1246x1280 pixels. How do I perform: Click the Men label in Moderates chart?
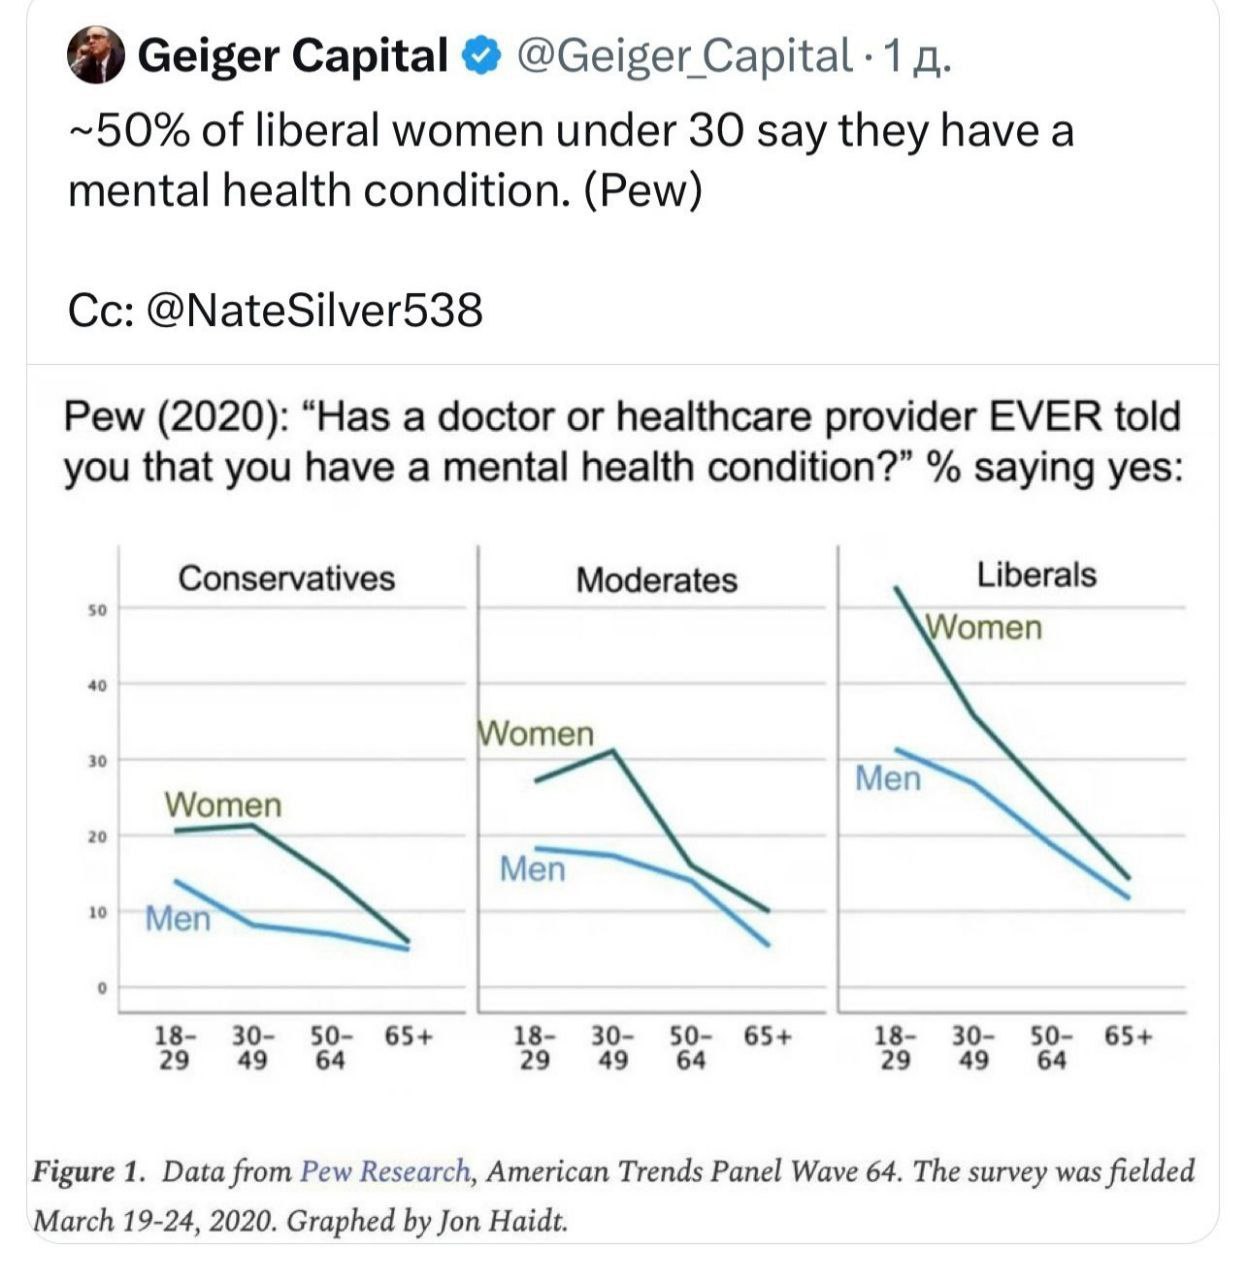pyautogui.click(x=532, y=869)
